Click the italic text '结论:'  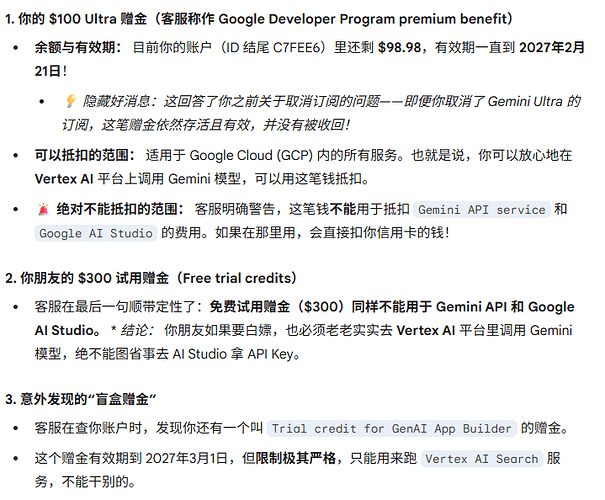(x=137, y=330)
